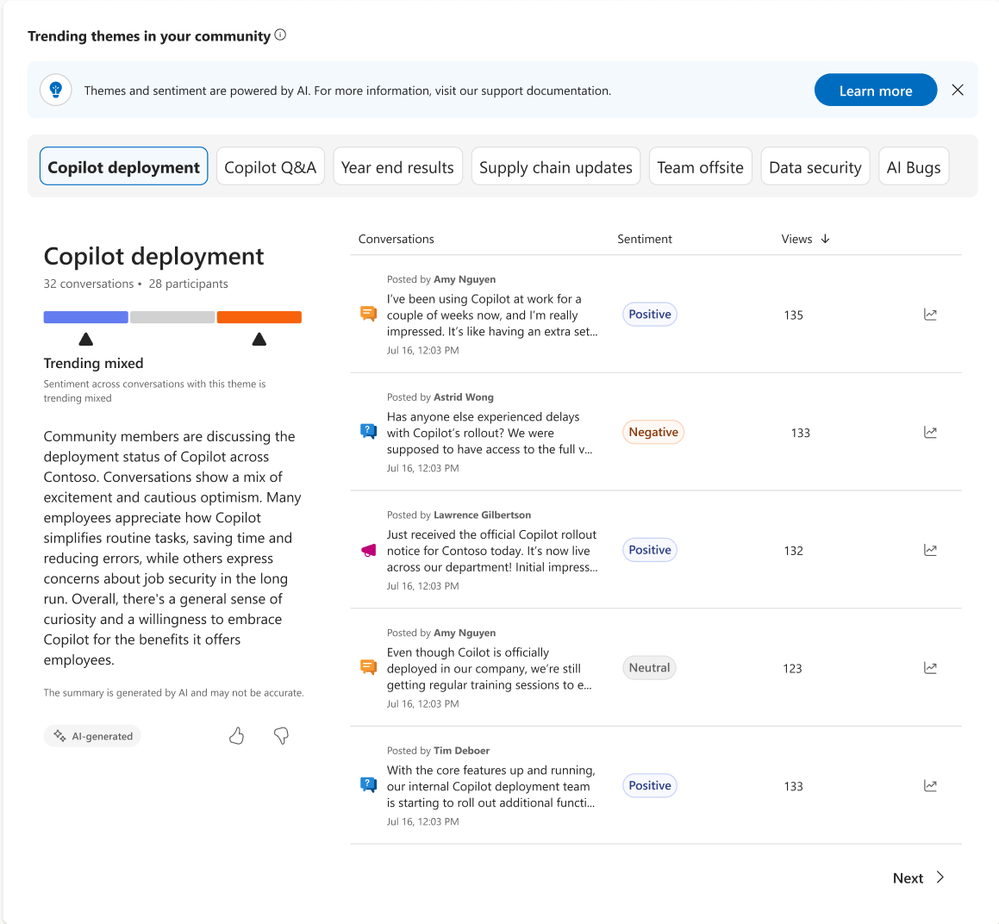The height and width of the screenshot is (924, 999).
Task: Open analytics icon for Astrid Wong's post
Action: (x=930, y=432)
